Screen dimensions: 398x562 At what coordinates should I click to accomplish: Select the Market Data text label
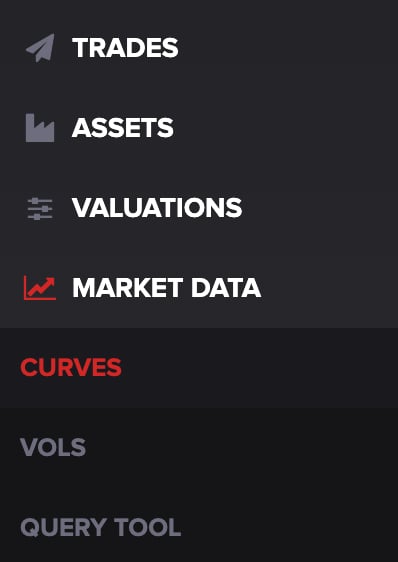pyautogui.click(x=166, y=288)
